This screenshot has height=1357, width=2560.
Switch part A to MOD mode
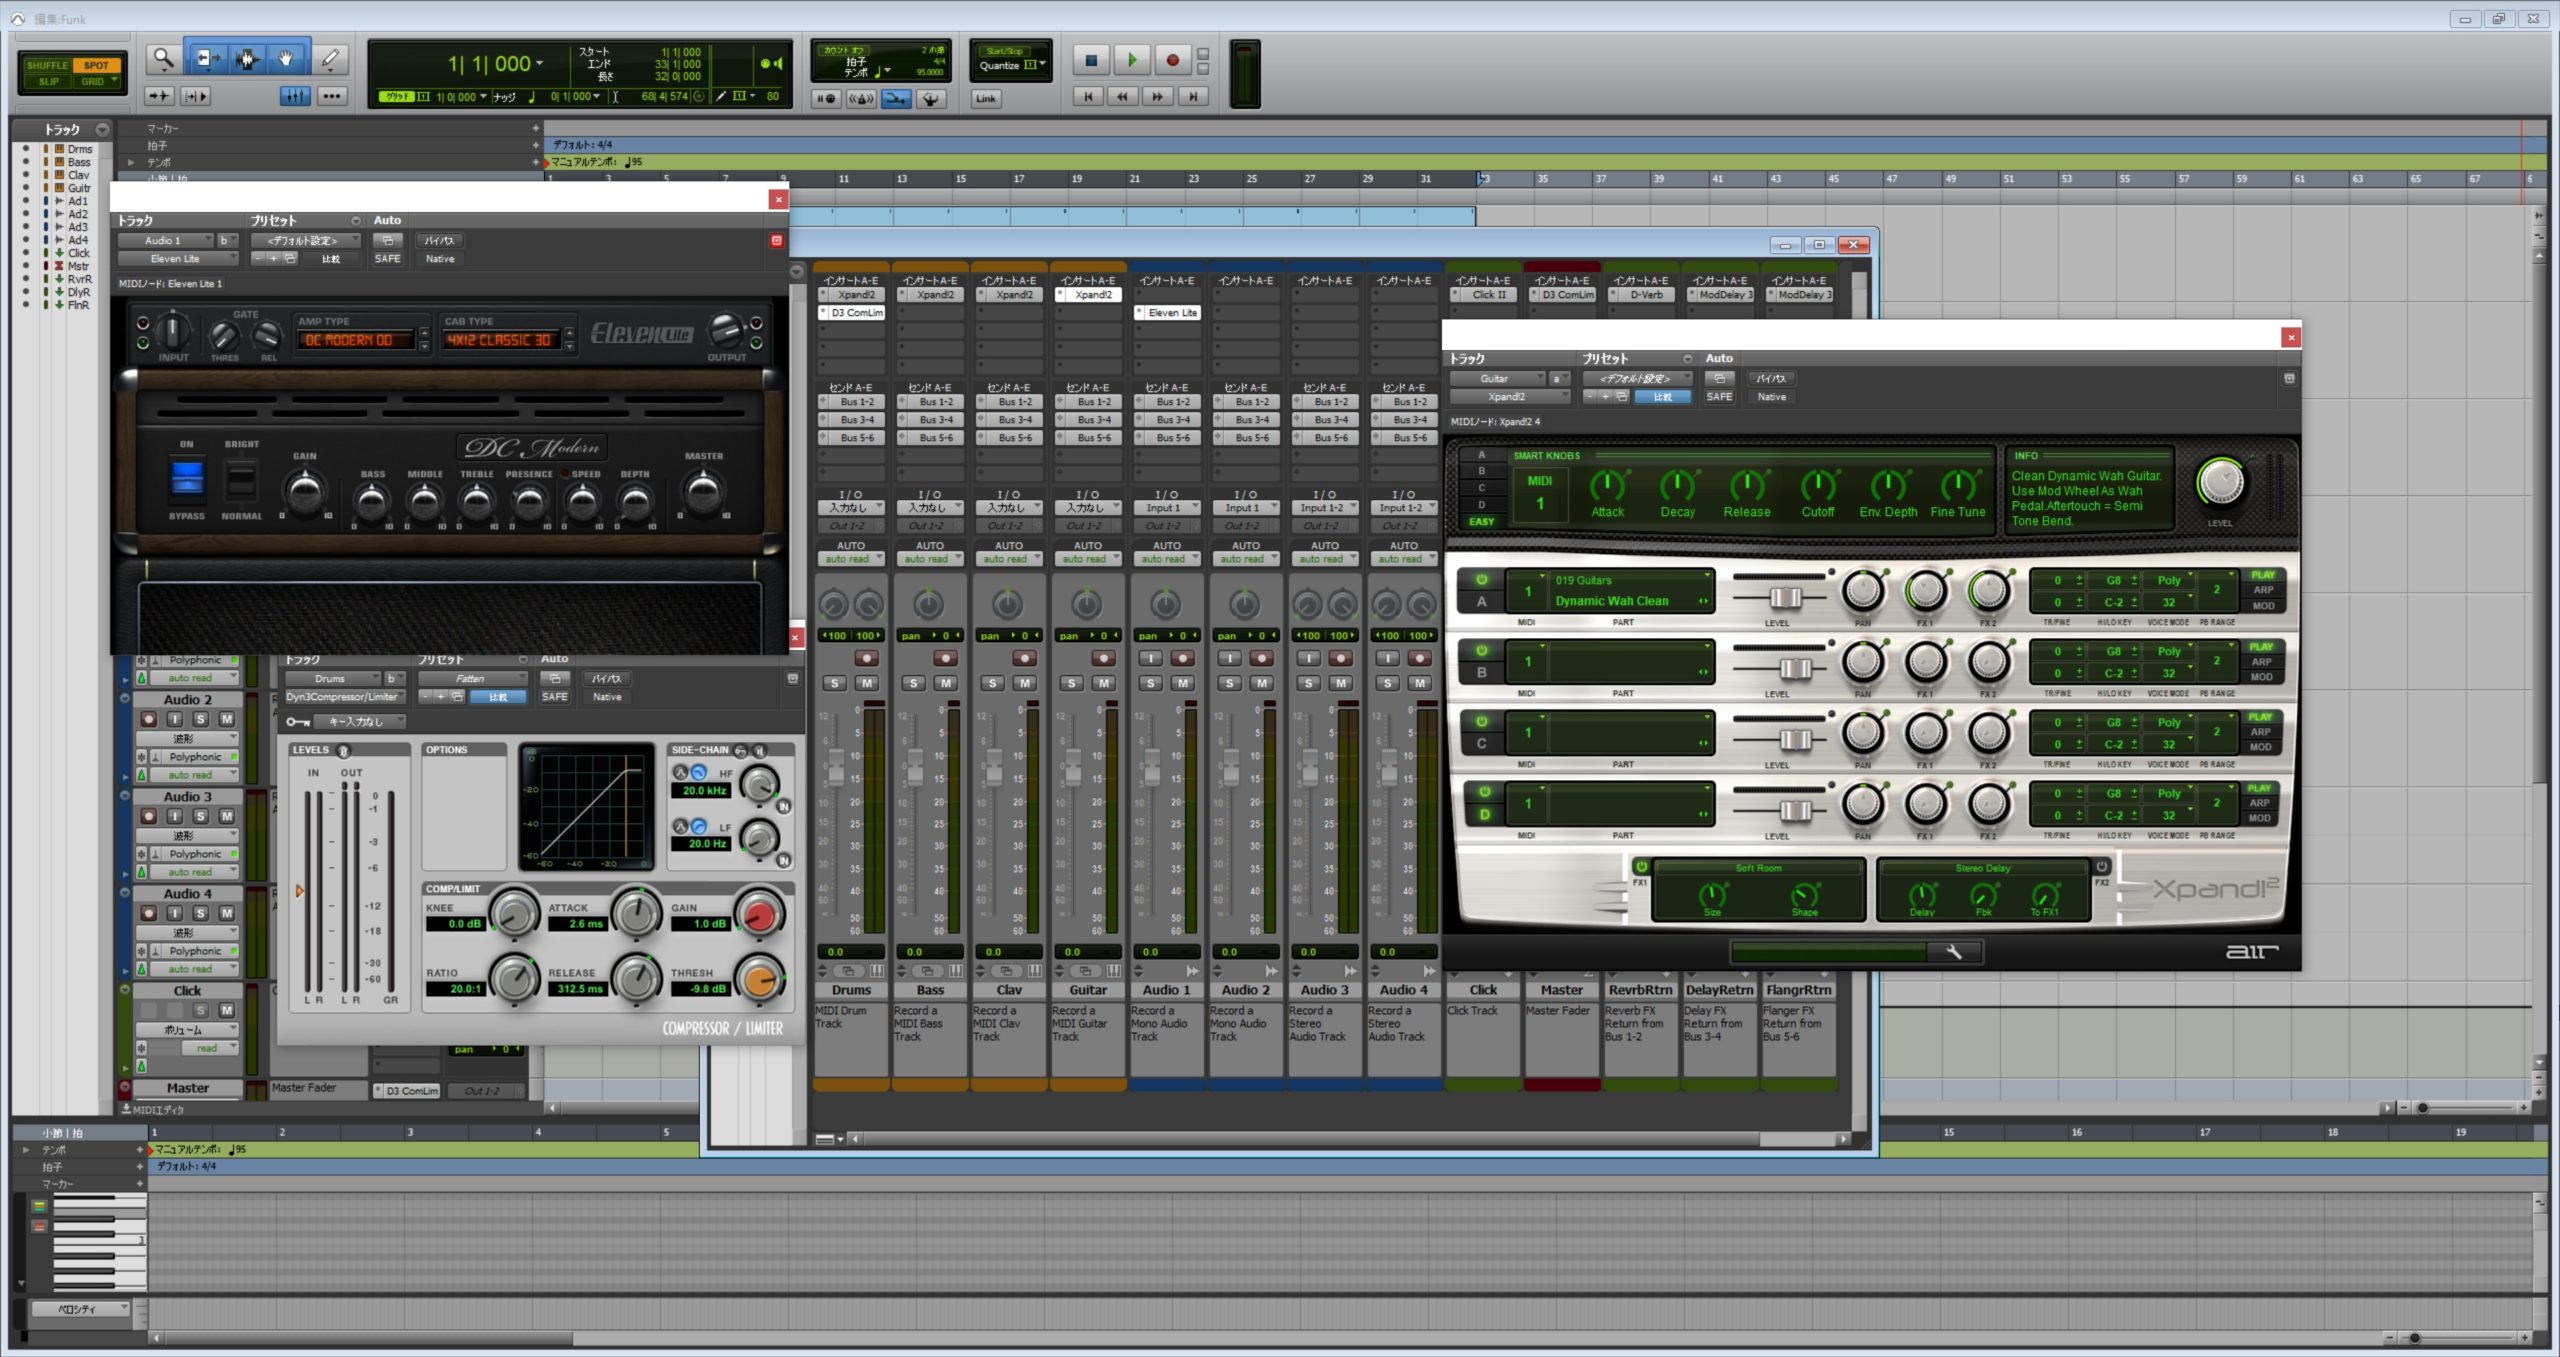click(2263, 606)
